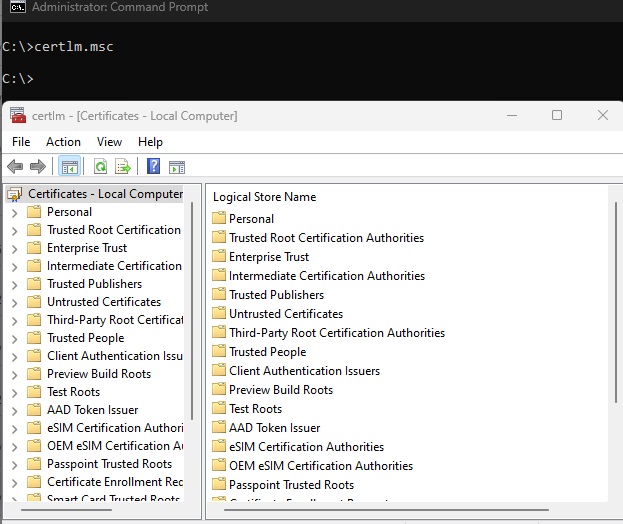
Task: Click left pane vertical scrollbar
Action: click(192, 311)
